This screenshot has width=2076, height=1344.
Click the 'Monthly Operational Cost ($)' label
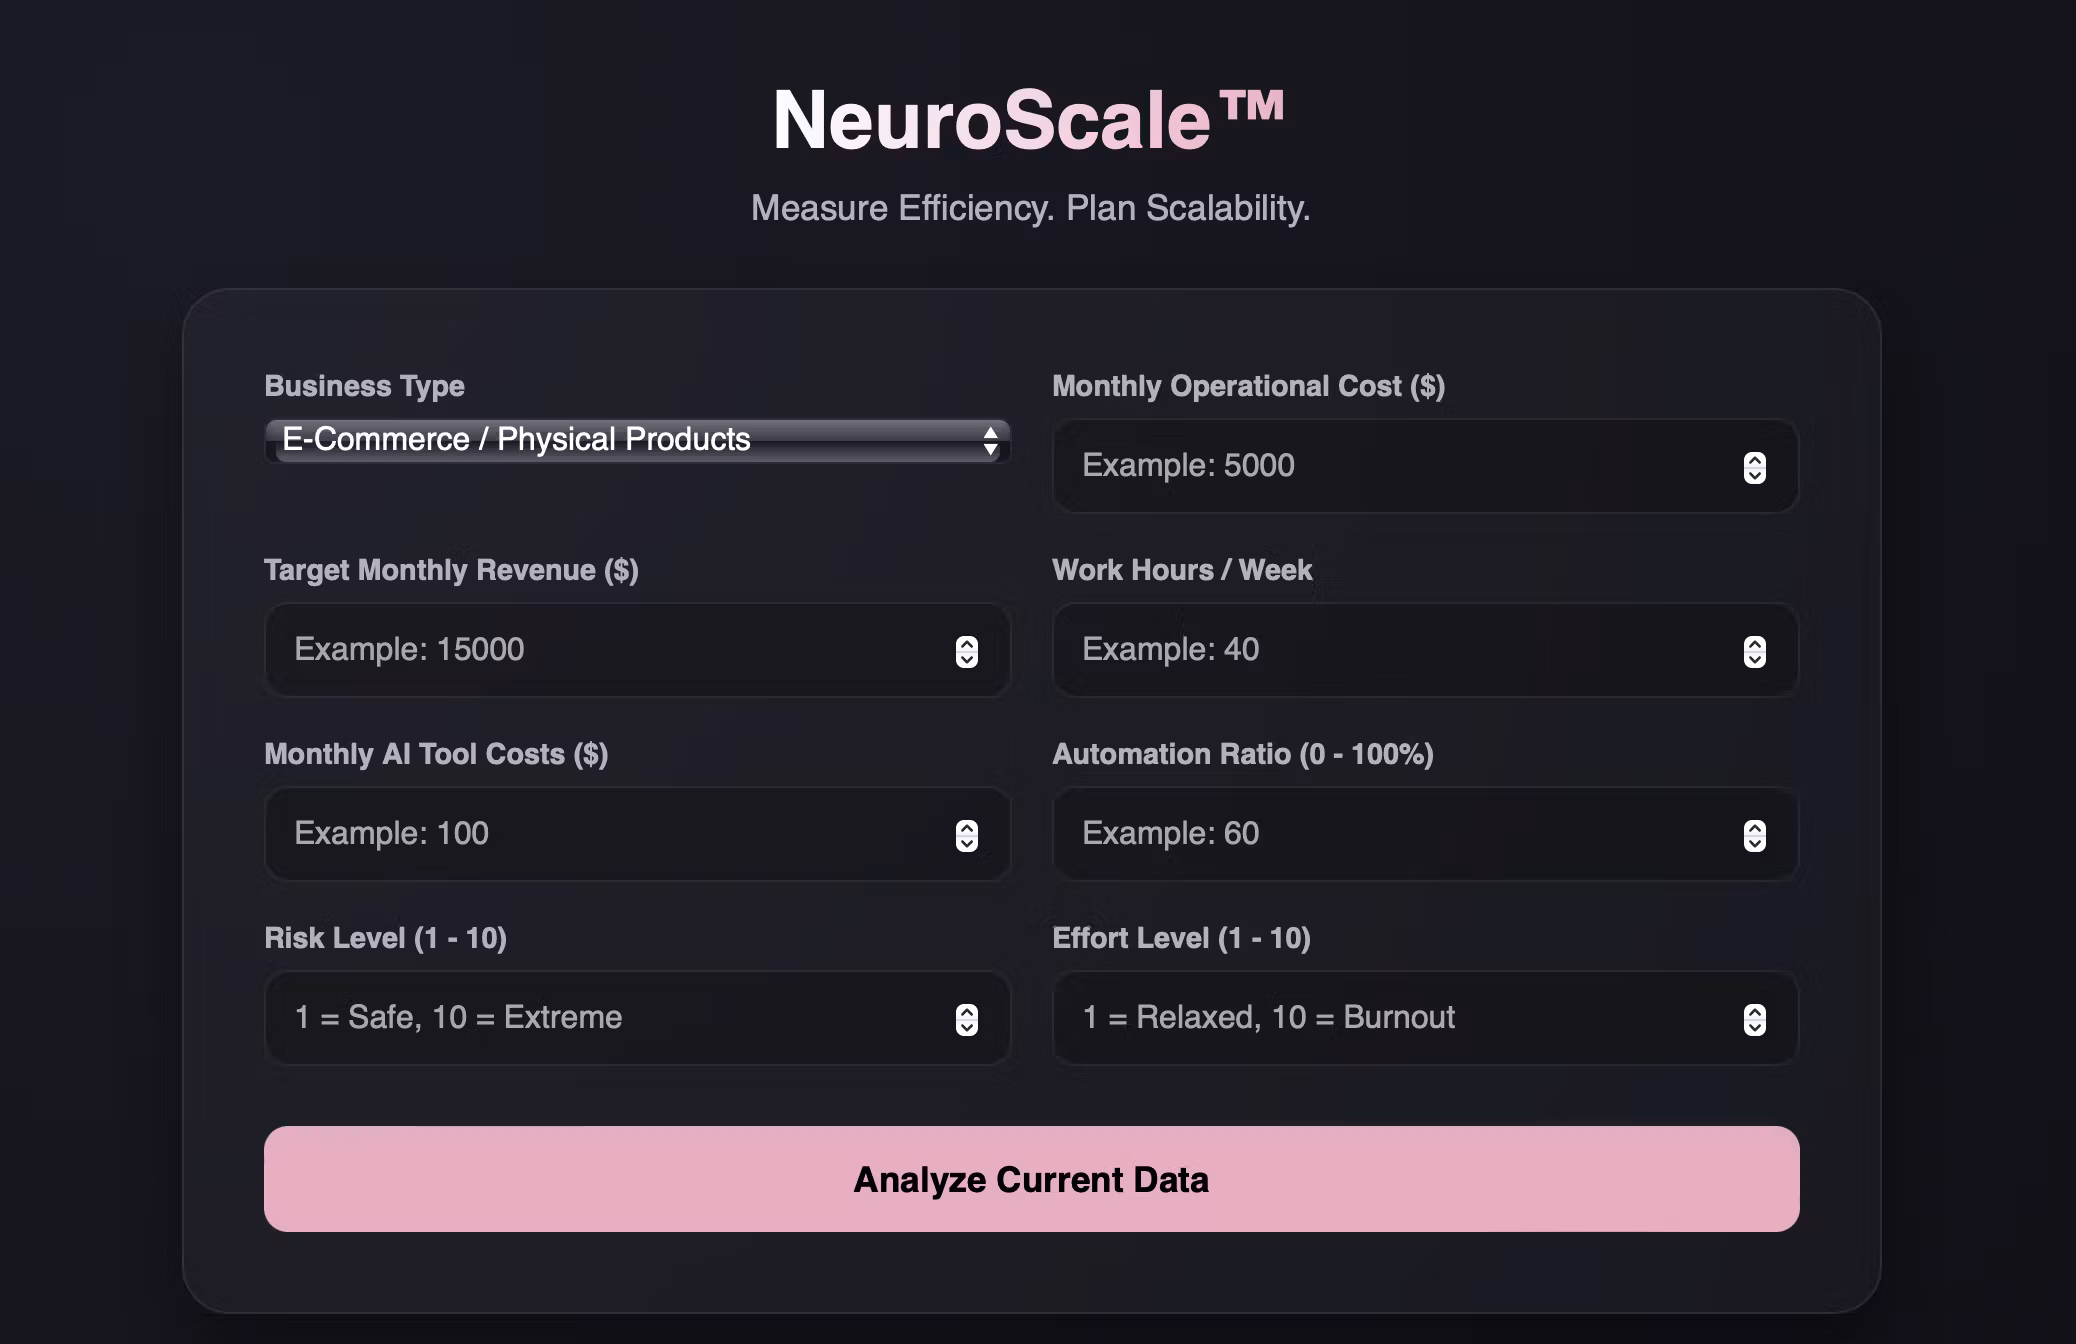1248,386
